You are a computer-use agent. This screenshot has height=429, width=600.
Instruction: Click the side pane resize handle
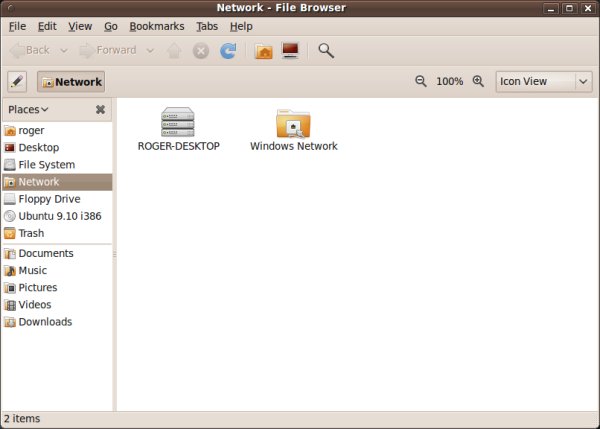pyautogui.click(x=114, y=254)
